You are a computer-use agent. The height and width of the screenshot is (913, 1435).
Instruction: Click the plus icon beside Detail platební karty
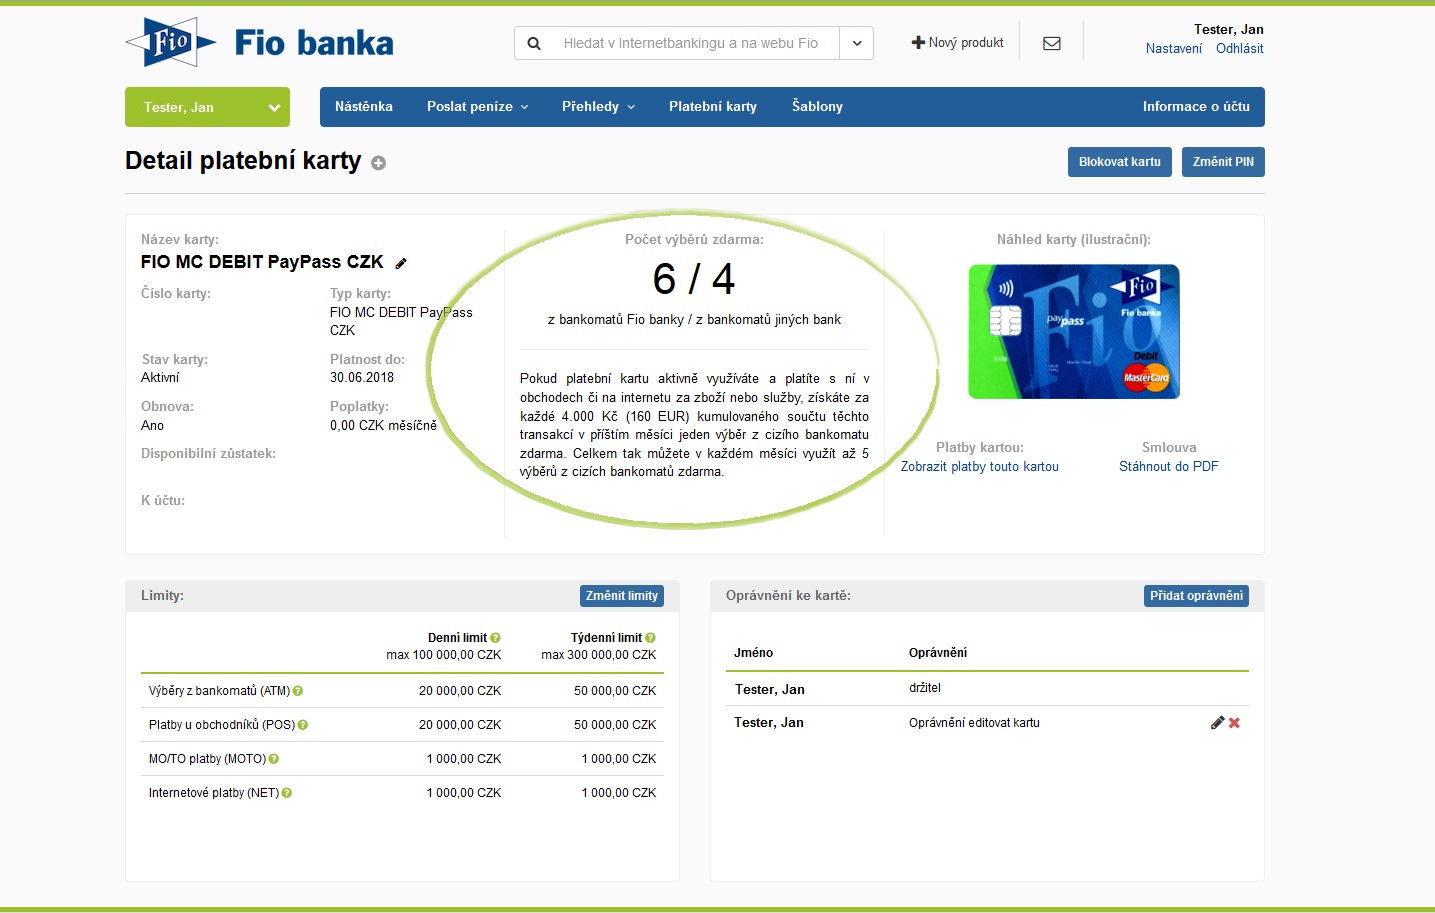pos(379,163)
